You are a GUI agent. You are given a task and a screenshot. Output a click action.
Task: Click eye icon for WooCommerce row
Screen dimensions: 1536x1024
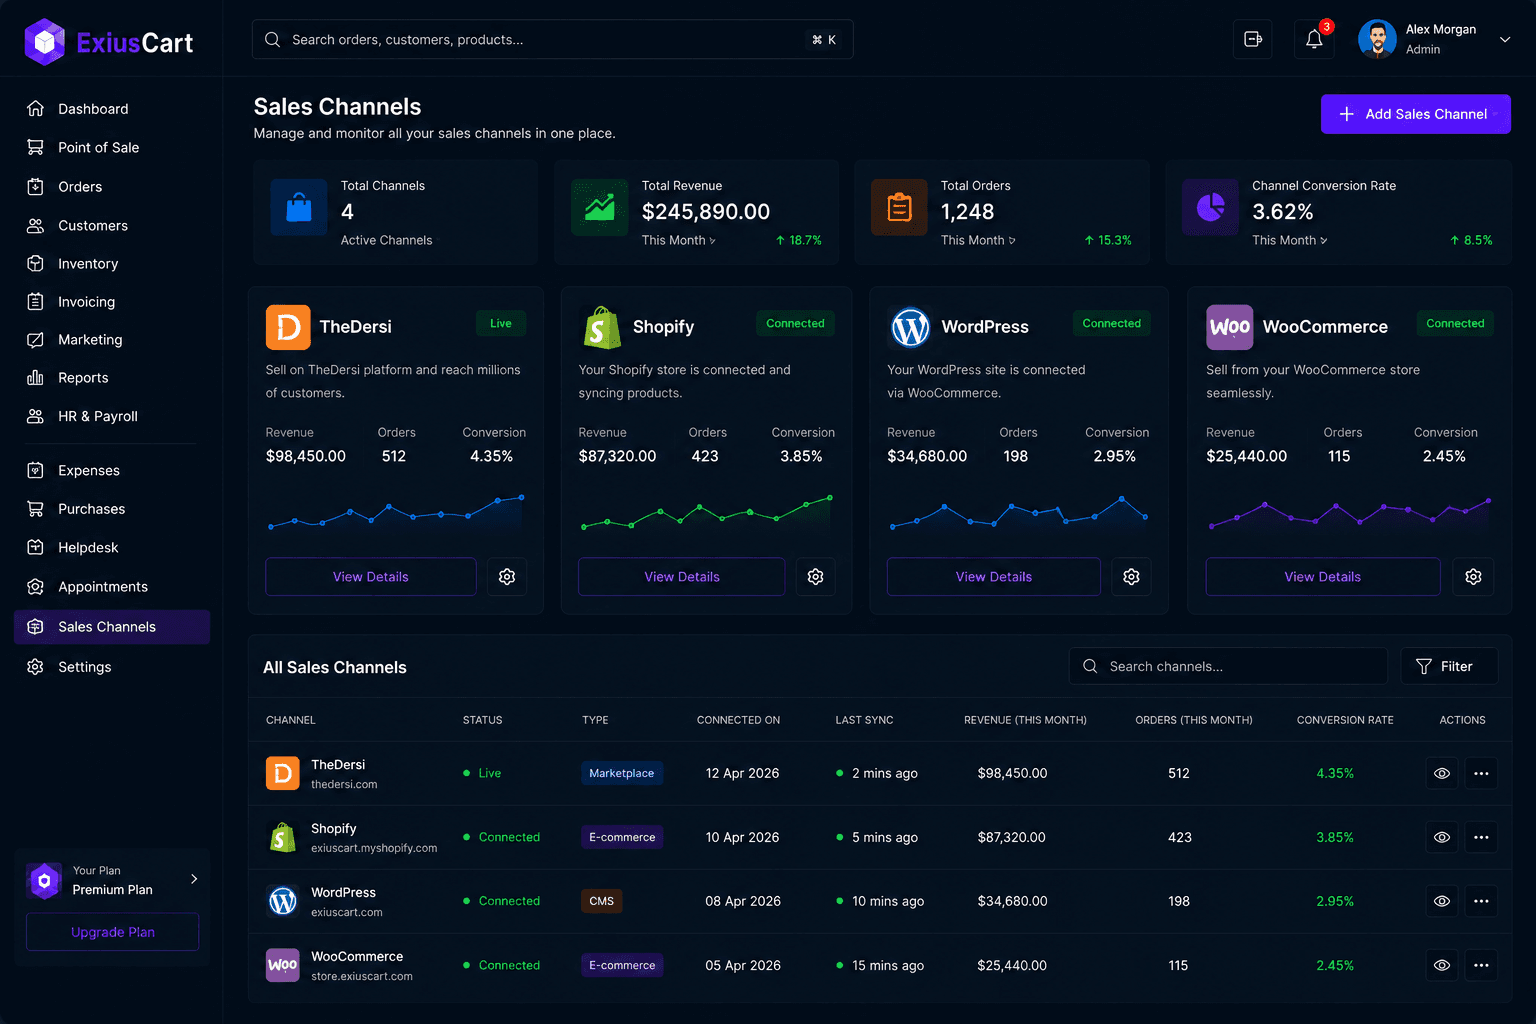point(1442,965)
